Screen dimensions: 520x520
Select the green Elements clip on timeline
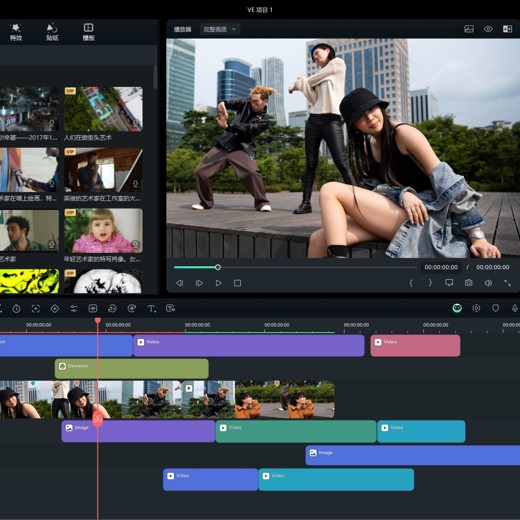(132, 369)
